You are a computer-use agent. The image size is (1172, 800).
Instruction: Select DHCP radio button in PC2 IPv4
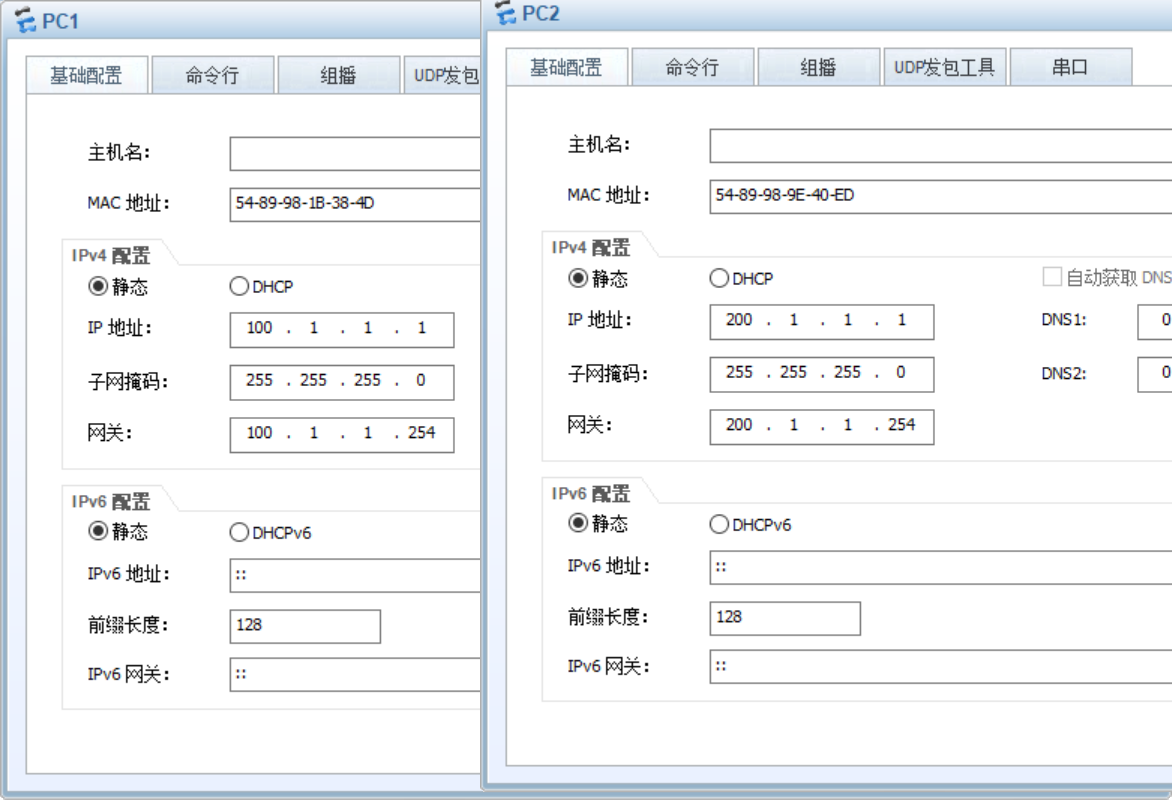719,279
